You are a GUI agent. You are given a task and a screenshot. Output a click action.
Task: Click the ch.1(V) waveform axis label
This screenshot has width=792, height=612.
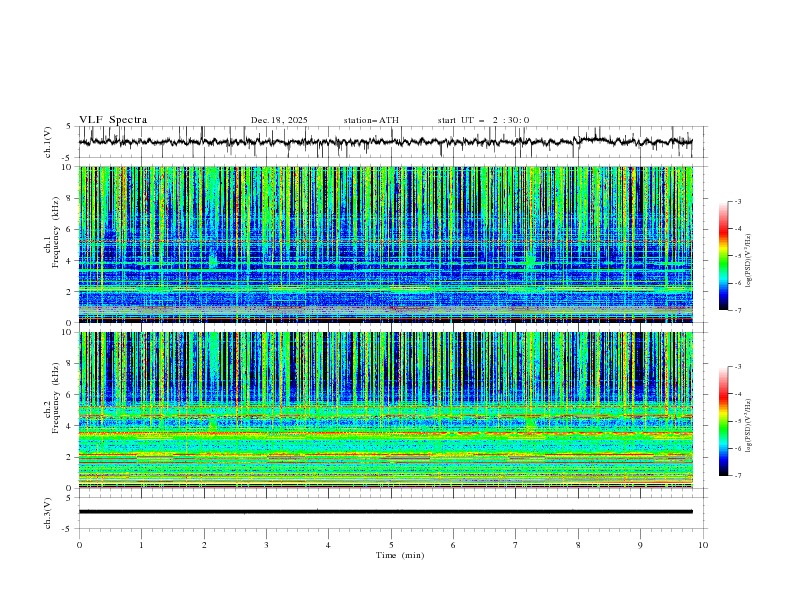[48, 142]
